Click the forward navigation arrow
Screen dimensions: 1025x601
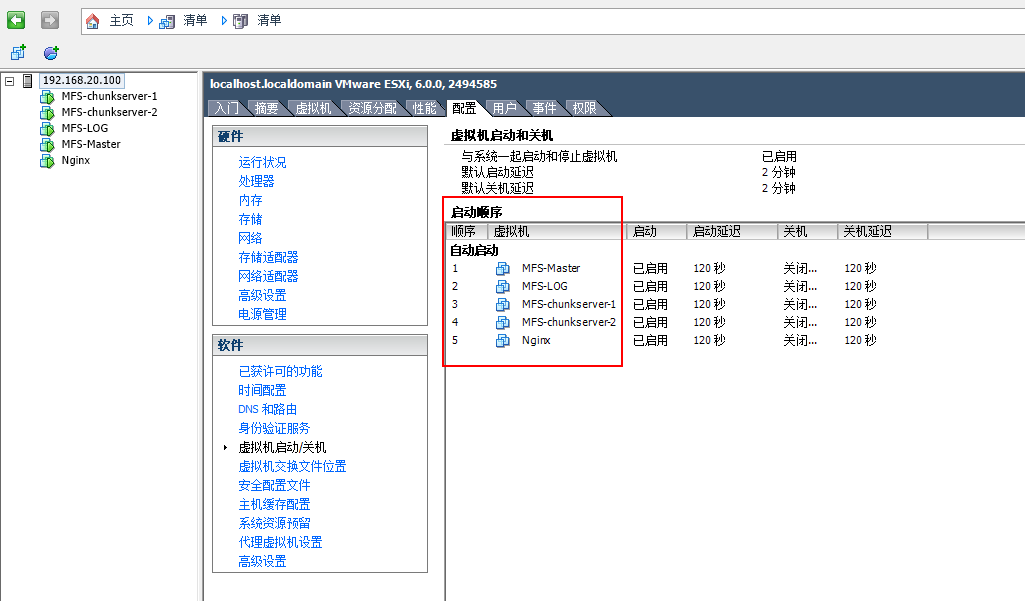click(x=50, y=20)
